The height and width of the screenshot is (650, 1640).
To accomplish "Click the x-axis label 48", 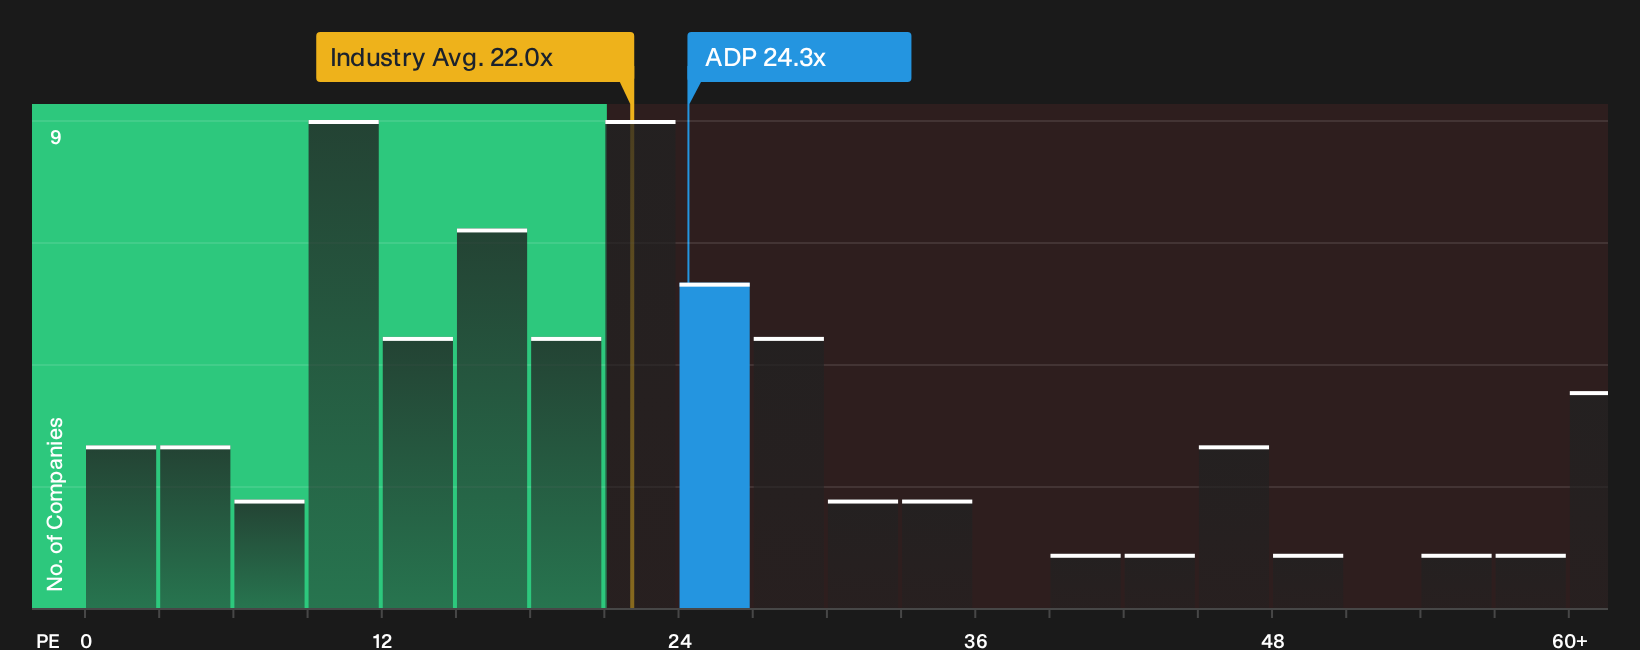I will 1272,640.
